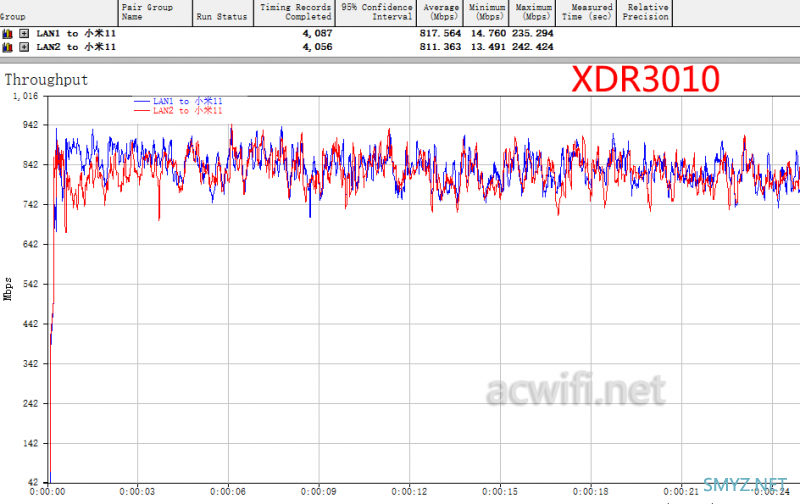Click the chart icon beside LAN2 to 小米11

7,47
